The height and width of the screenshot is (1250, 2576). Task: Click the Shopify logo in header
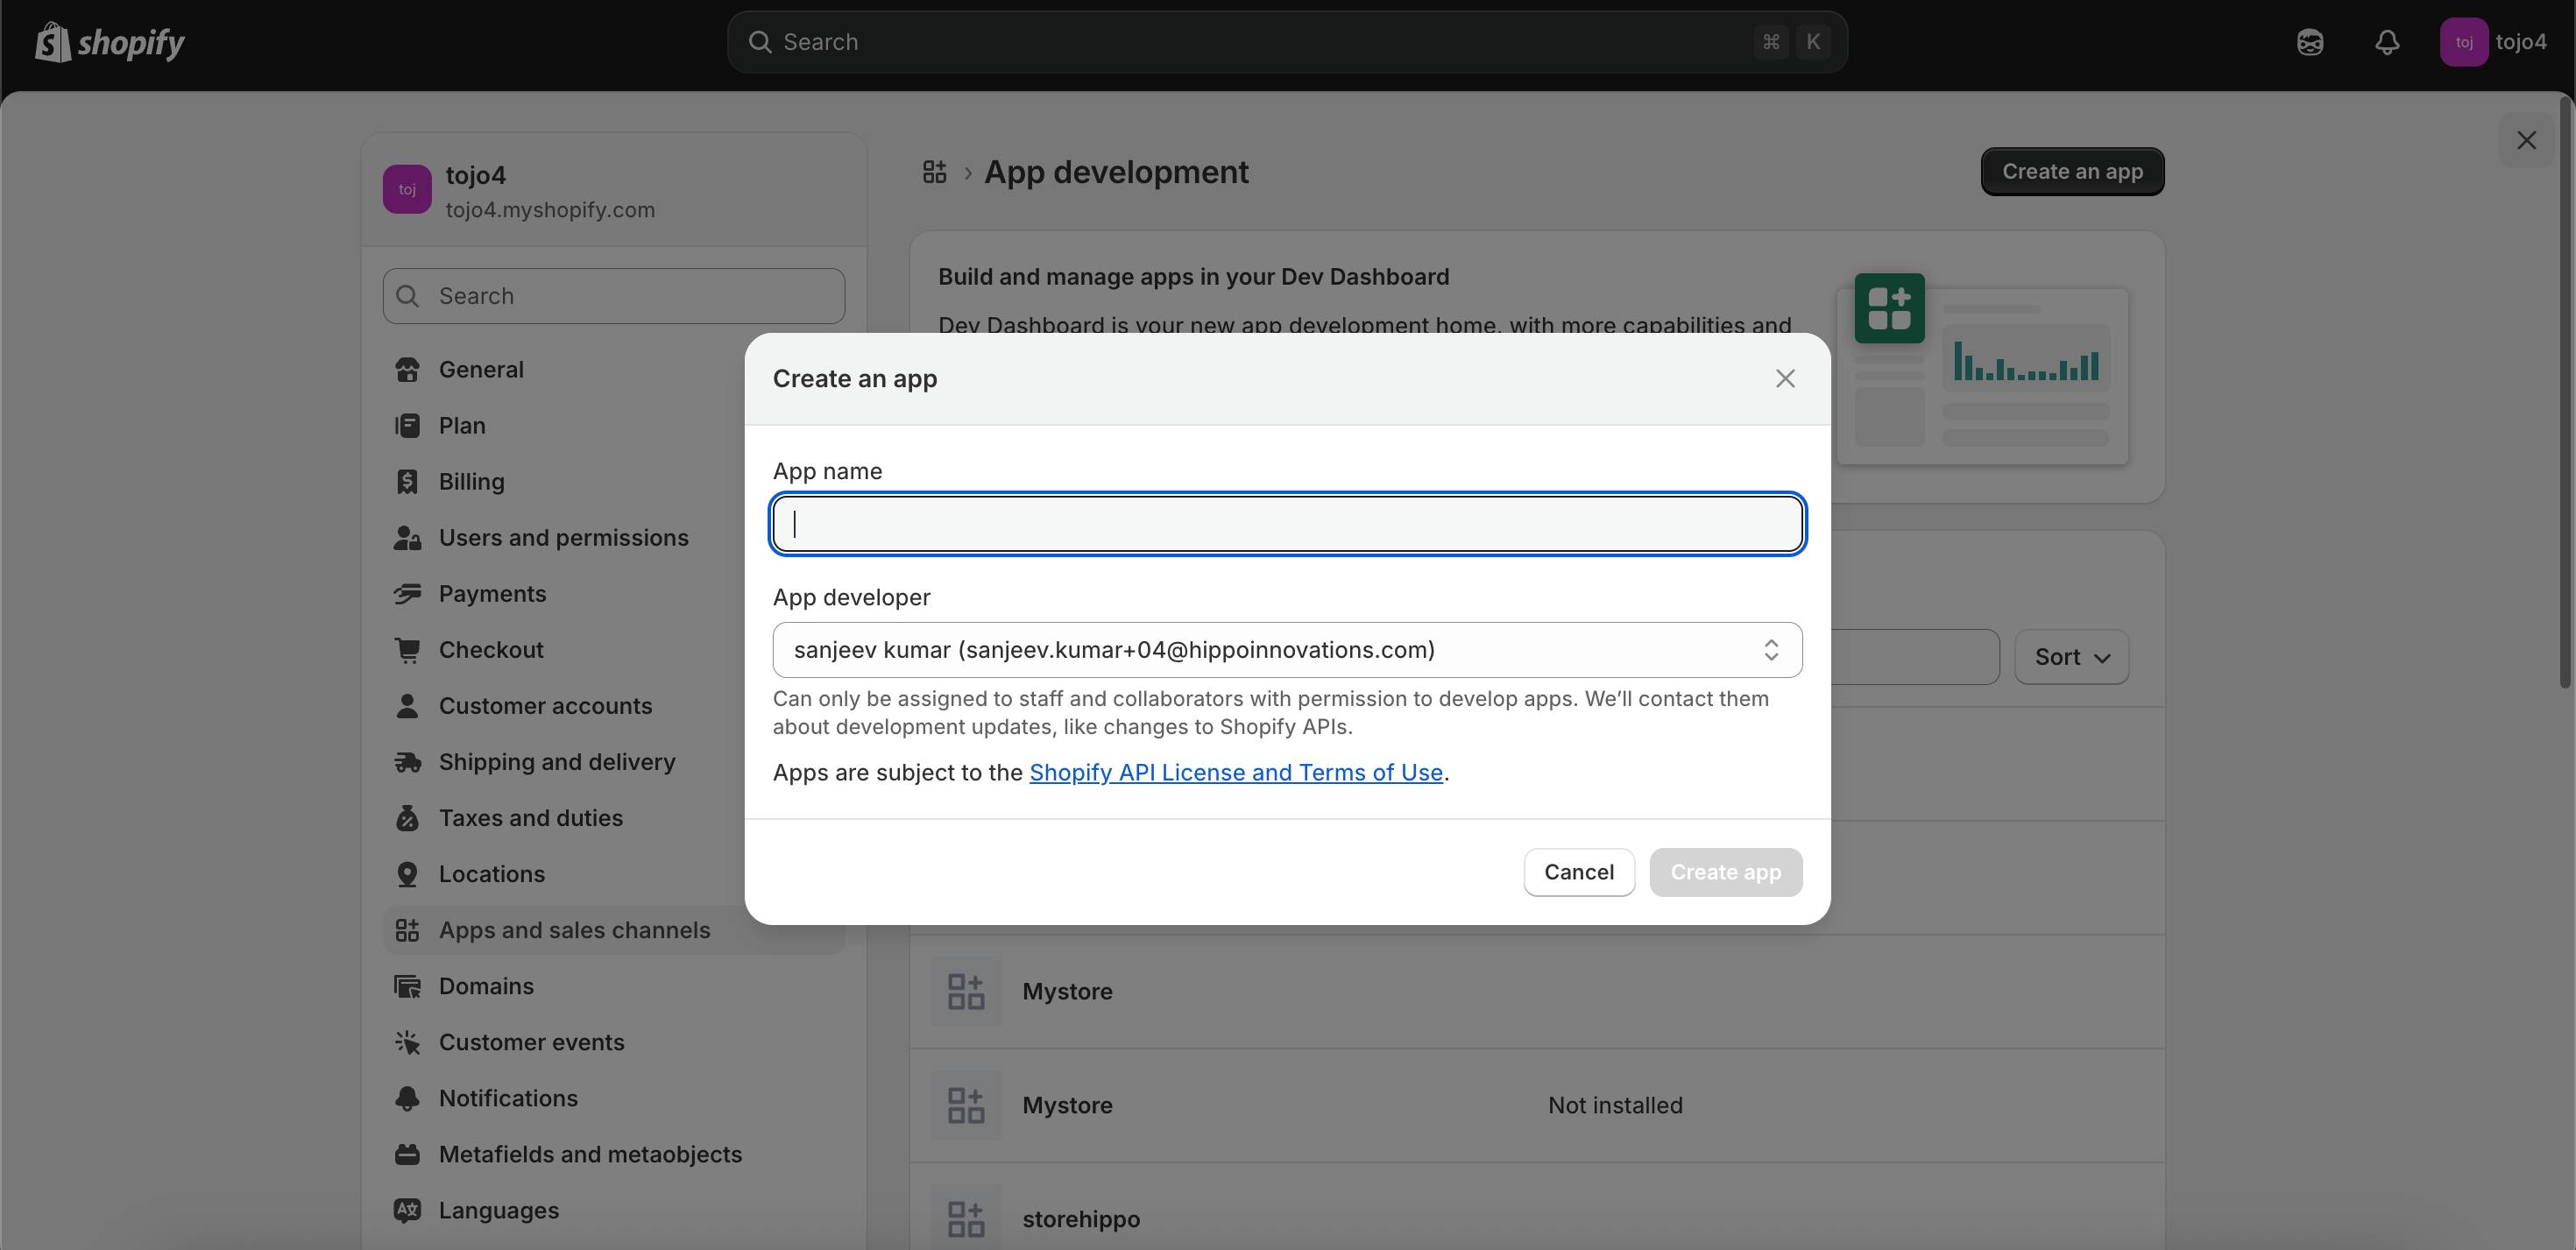(110, 42)
